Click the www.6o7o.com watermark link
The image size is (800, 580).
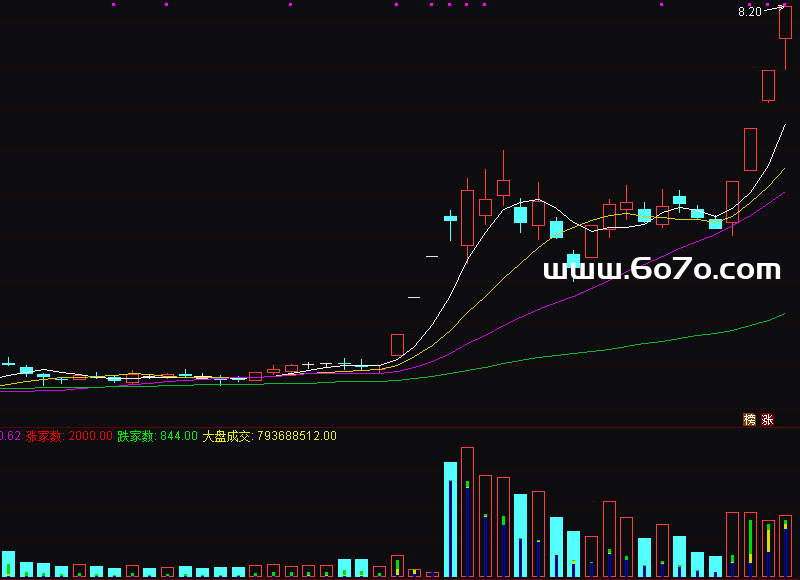tap(661, 269)
